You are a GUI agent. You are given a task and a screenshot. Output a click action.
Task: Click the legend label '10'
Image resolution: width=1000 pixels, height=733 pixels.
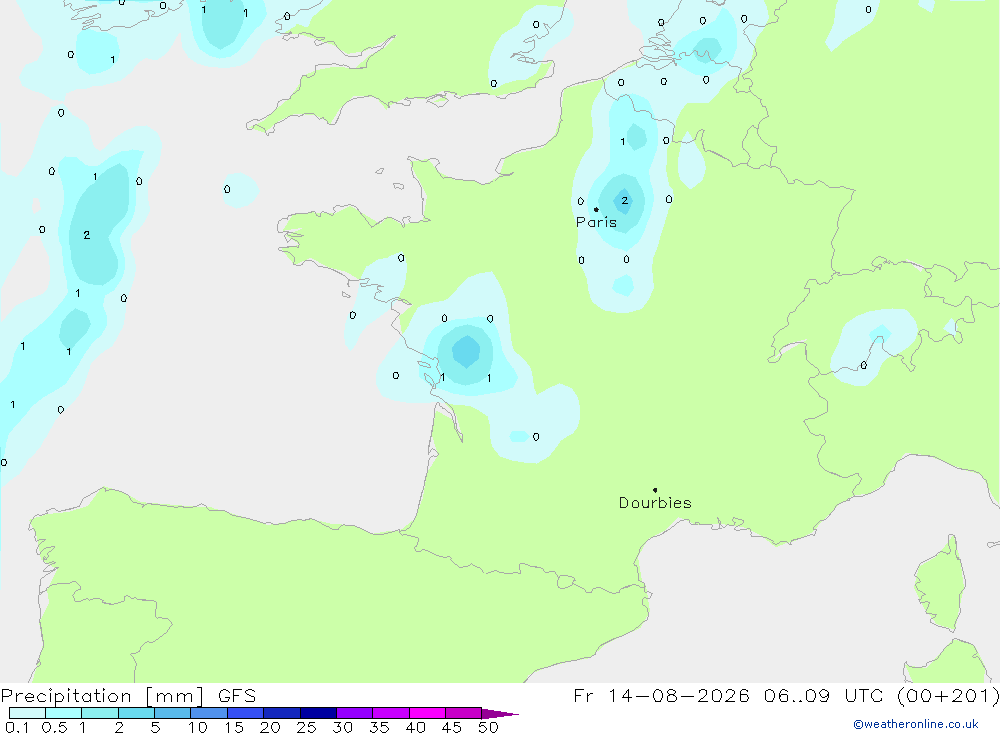198,727
